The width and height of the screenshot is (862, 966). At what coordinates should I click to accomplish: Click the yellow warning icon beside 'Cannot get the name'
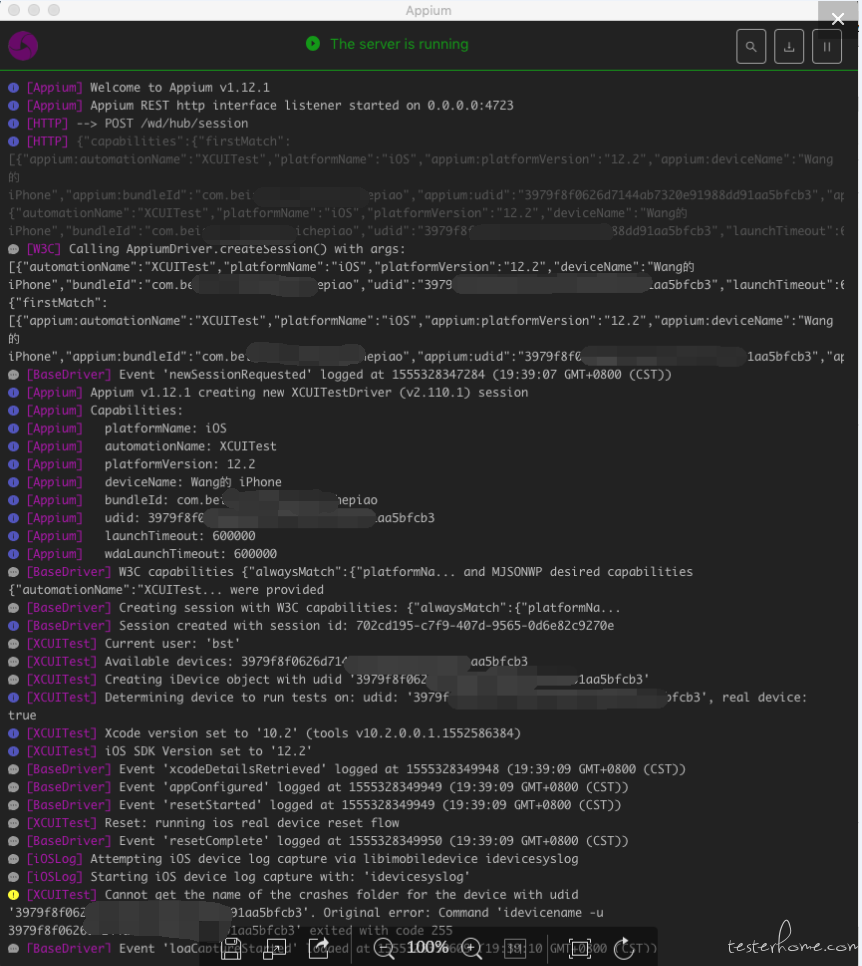tap(13, 895)
